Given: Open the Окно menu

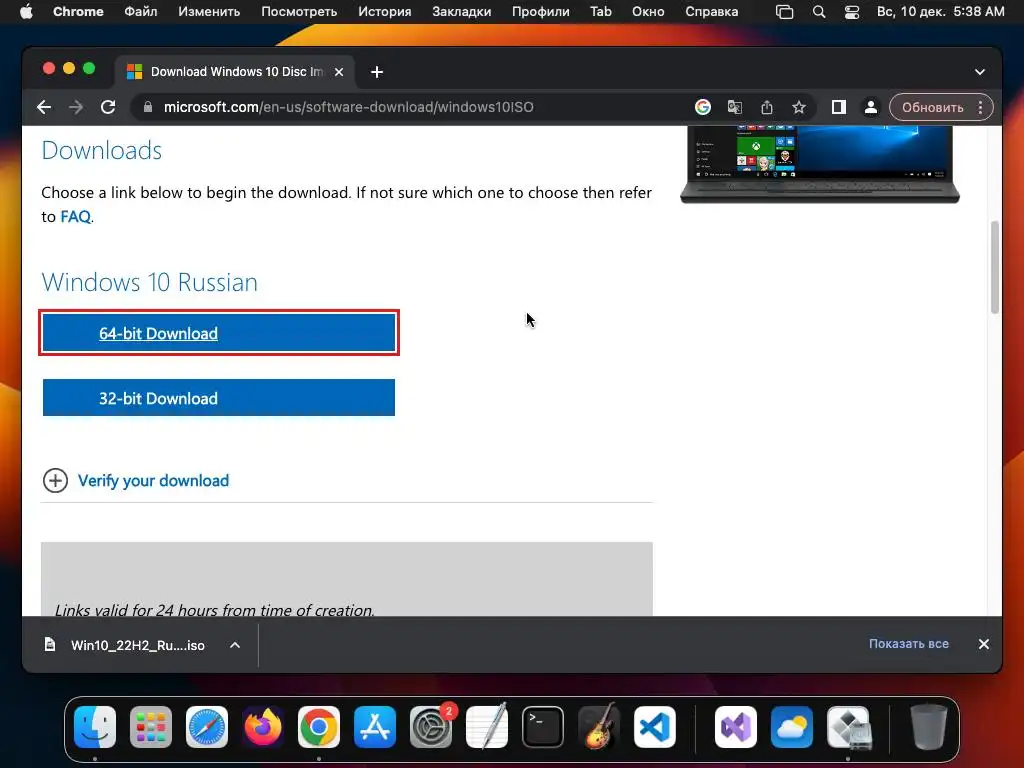Looking at the screenshot, I should [x=648, y=12].
